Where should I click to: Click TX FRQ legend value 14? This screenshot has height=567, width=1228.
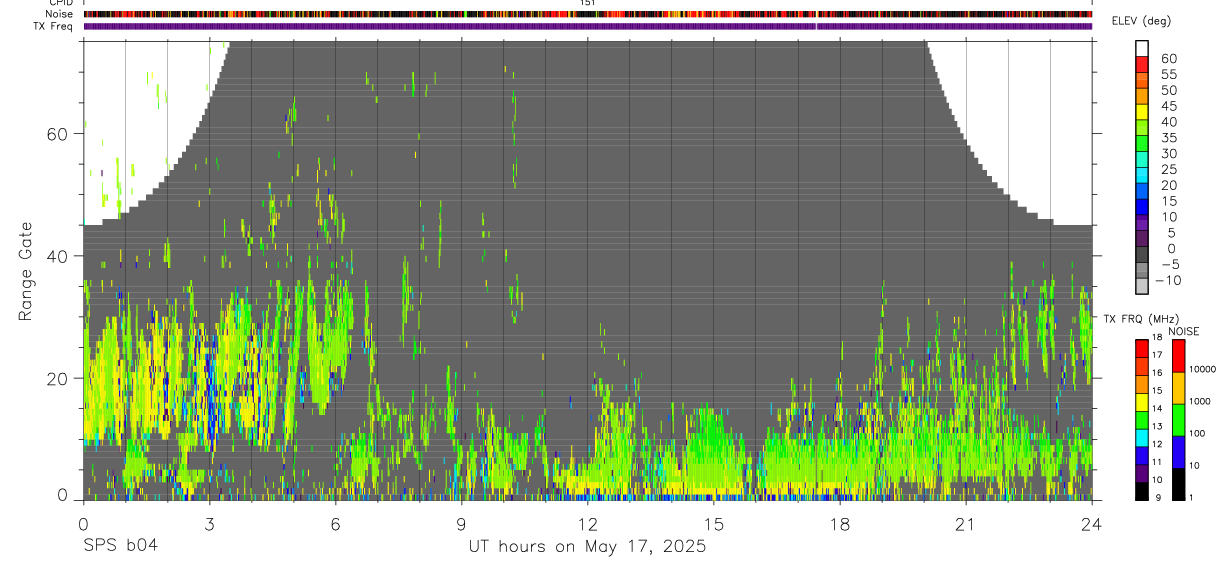coord(1158,409)
